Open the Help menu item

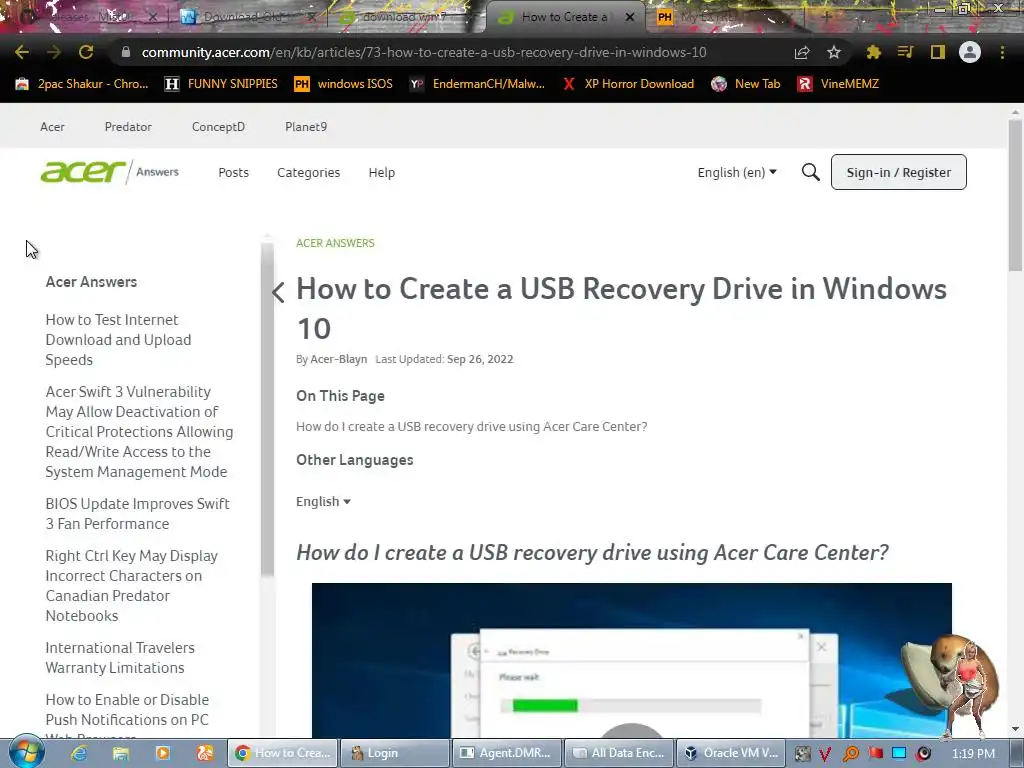381,172
